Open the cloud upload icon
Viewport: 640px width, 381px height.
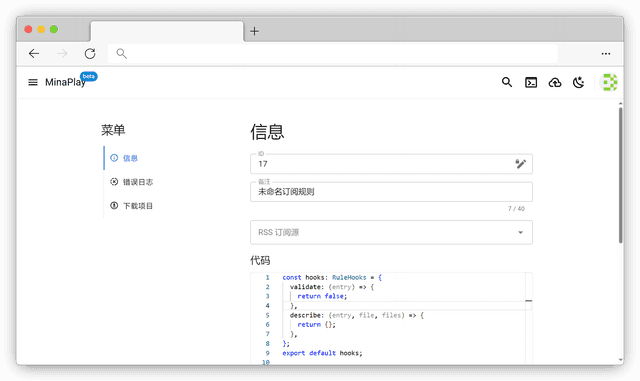point(555,82)
